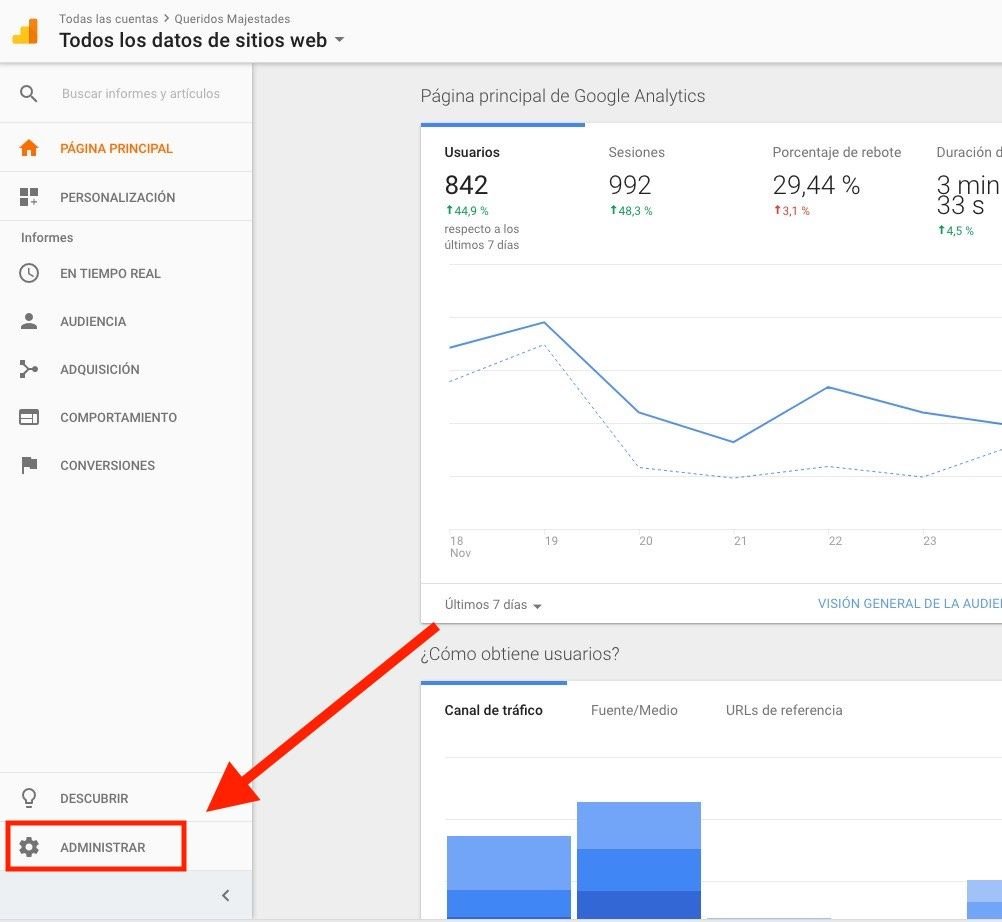Click the Todas las cuentas breadcrumb
This screenshot has height=922, width=1002.
coord(109,19)
